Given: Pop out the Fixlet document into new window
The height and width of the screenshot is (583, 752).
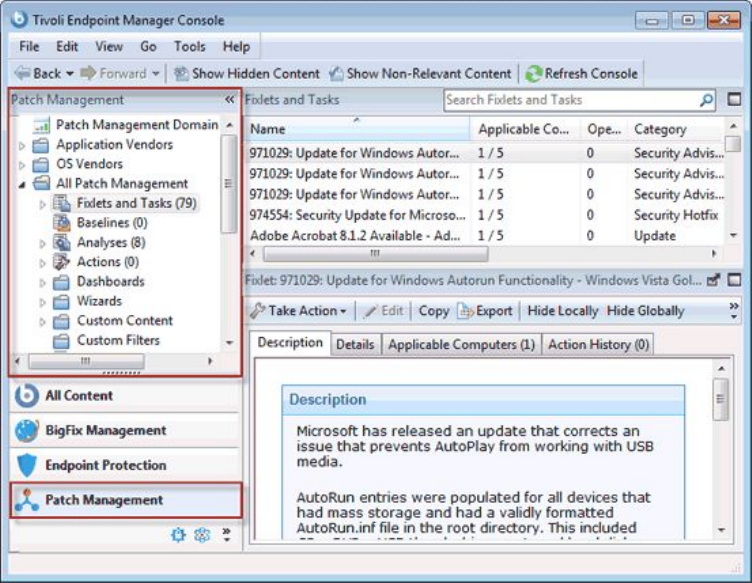Looking at the screenshot, I should click(x=714, y=280).
